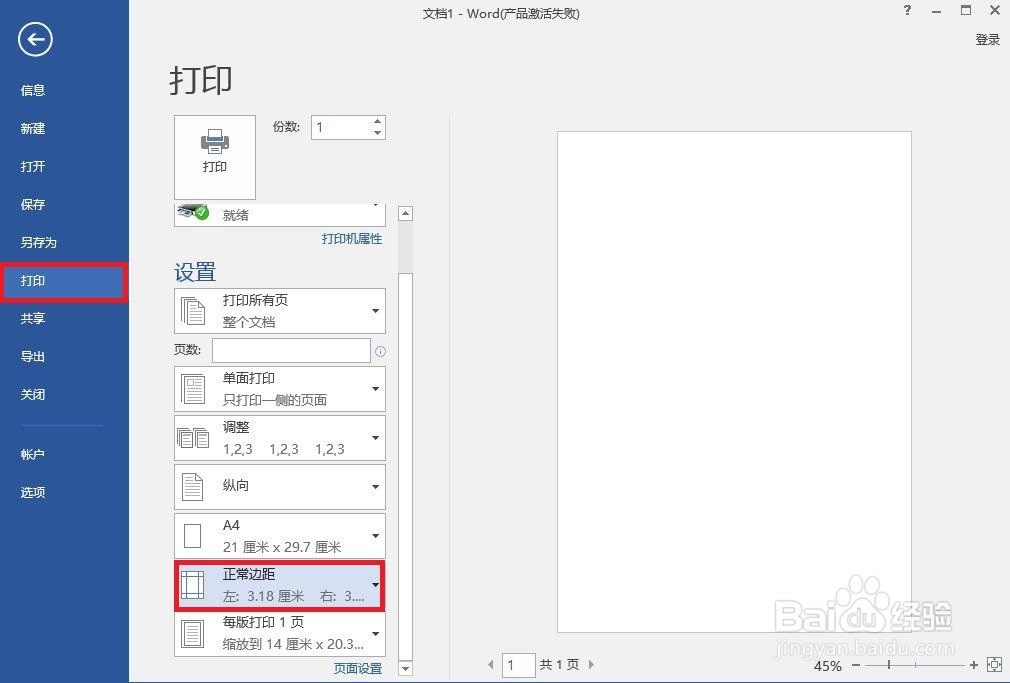Expand pages per sheet (每版打印 1 页) dropdown
1010x683 pixels.
click(280, 633)
